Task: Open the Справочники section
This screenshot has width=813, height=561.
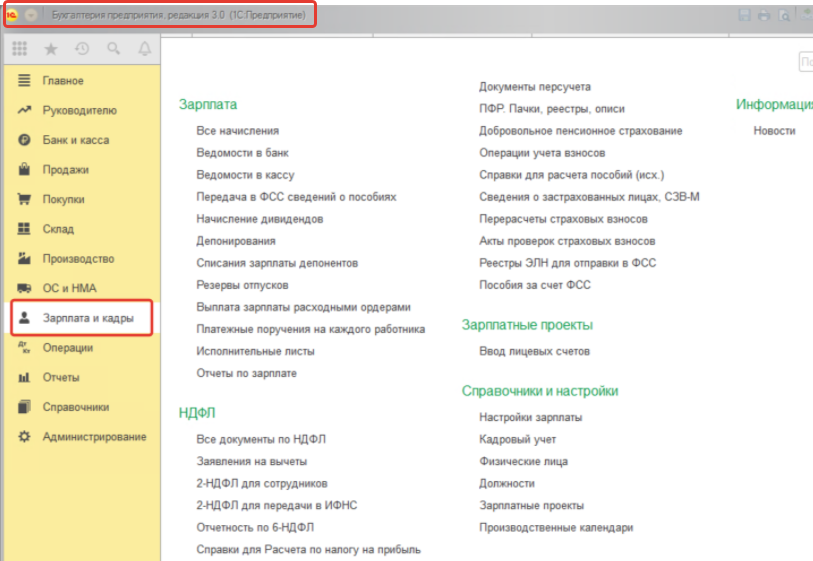Action: click(x=76, y=407)
